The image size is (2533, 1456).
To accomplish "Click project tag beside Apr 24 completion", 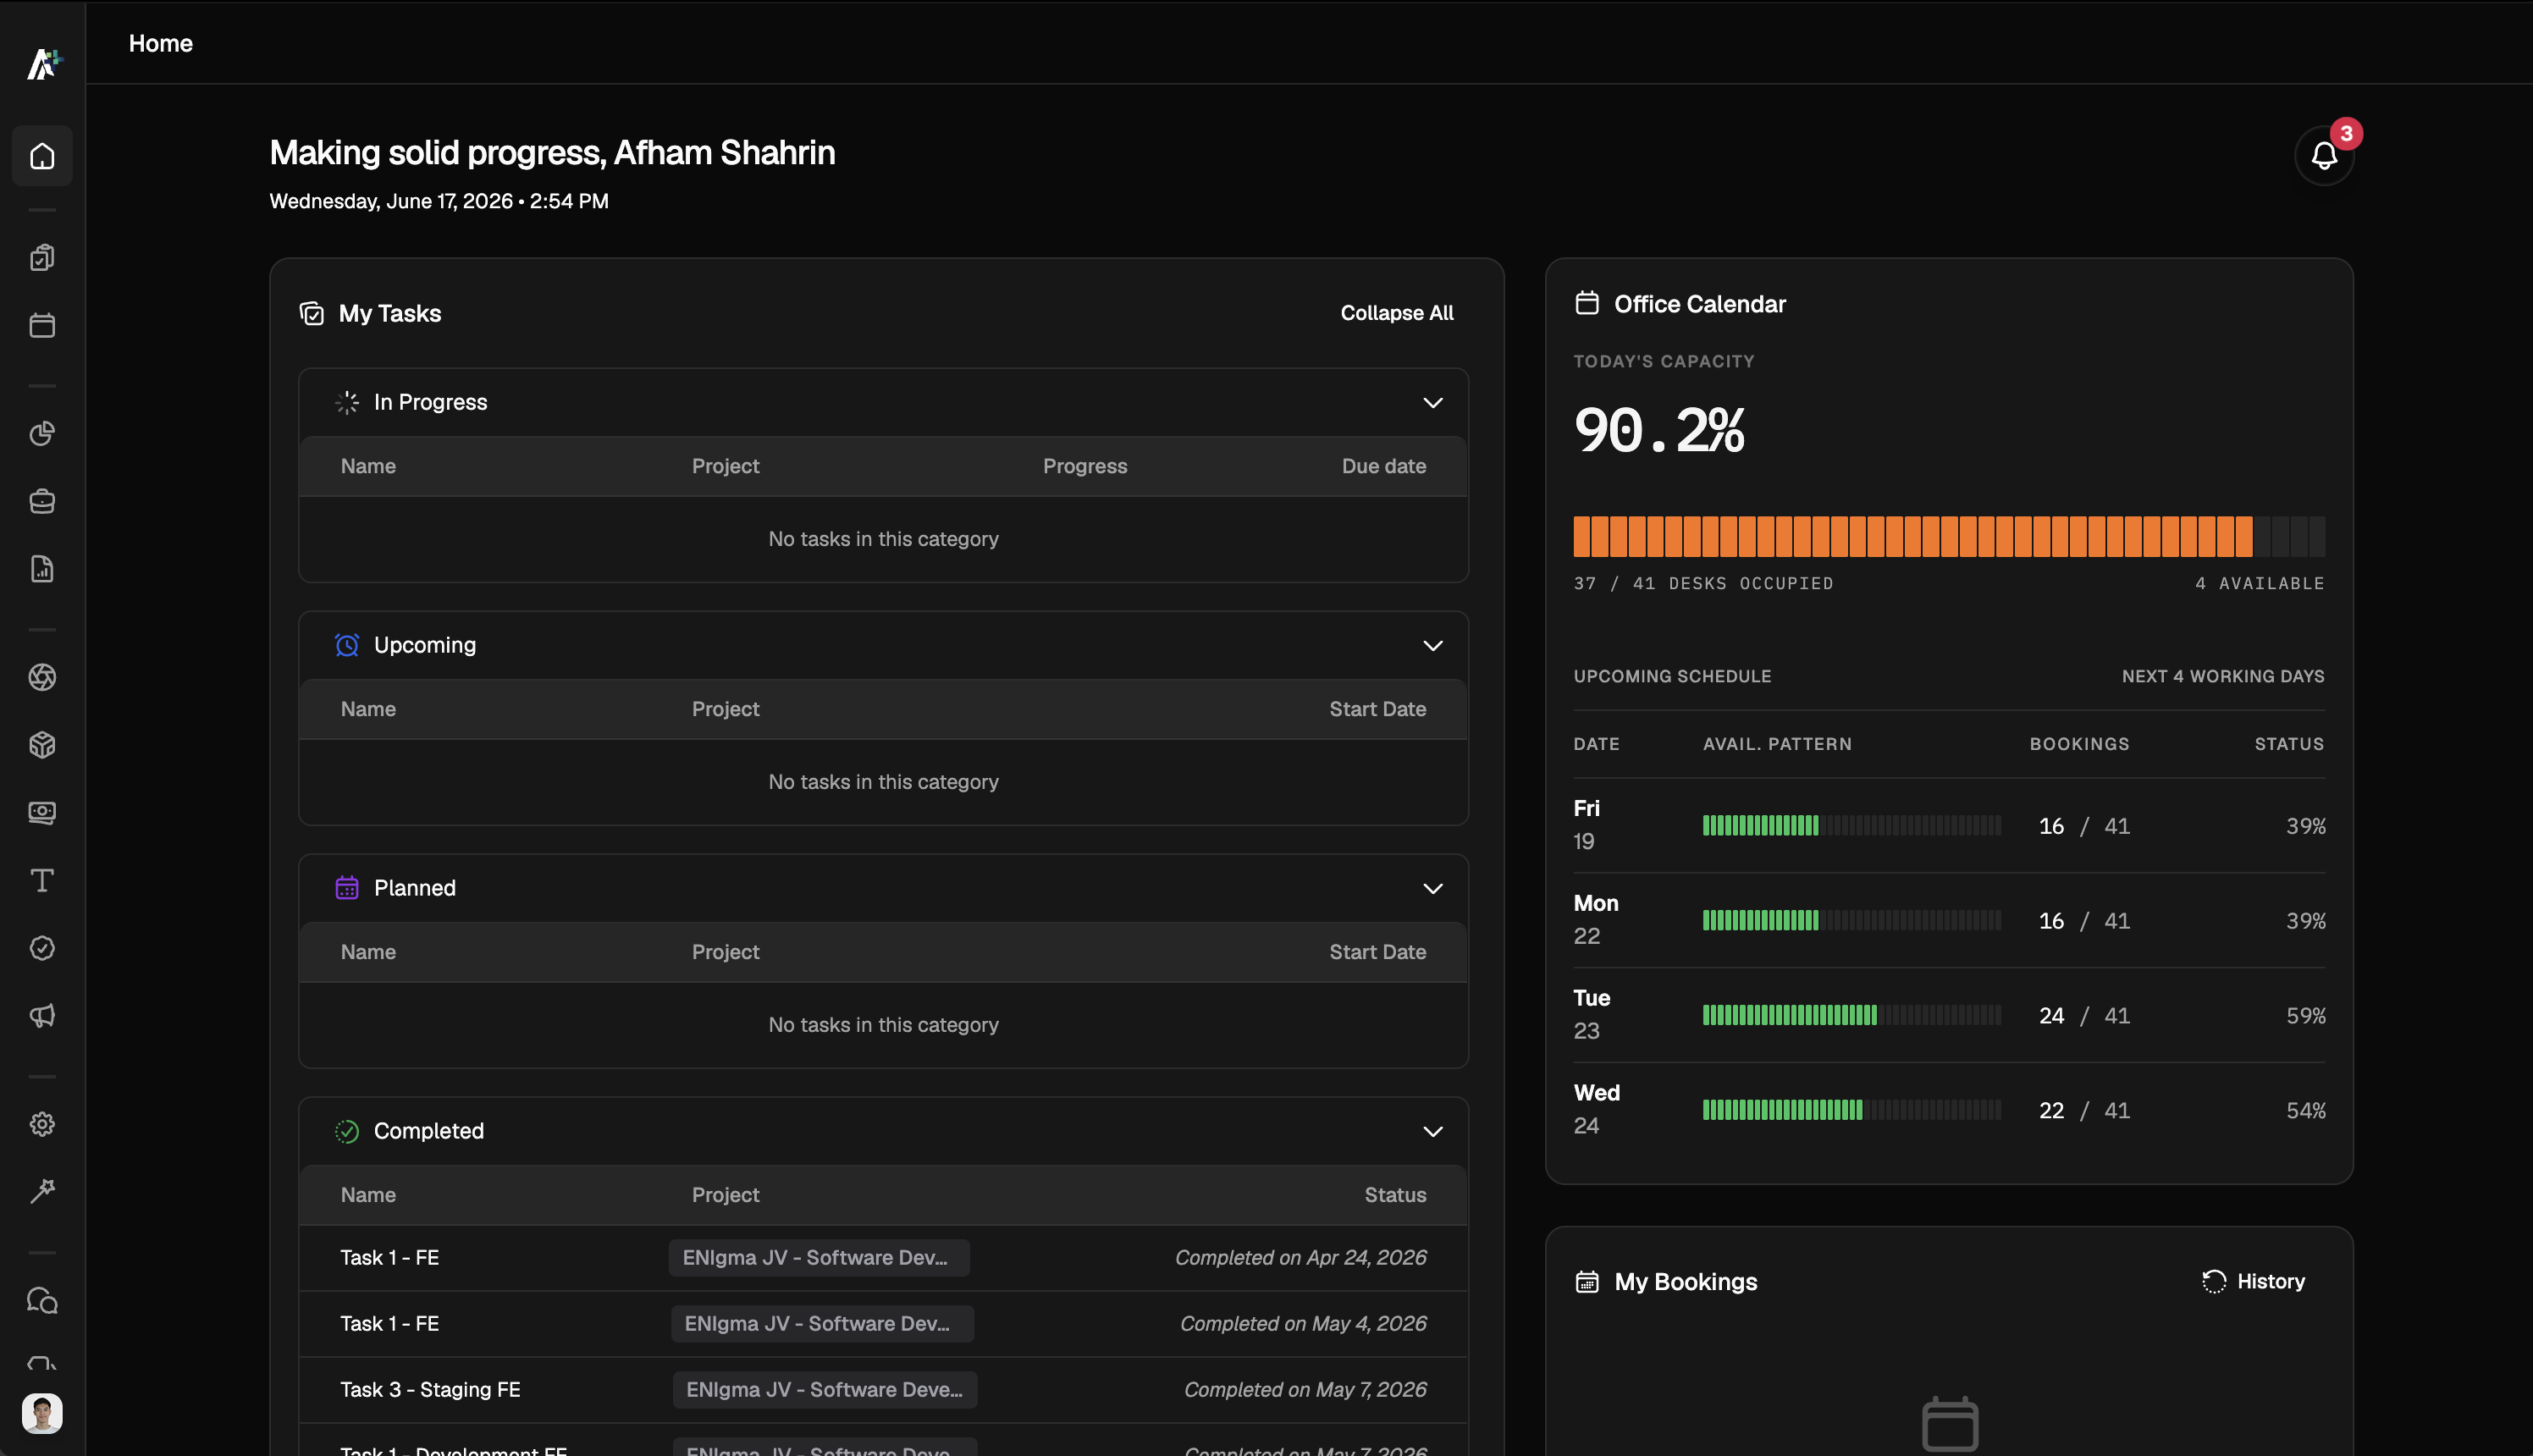I will pos(819,1258).
